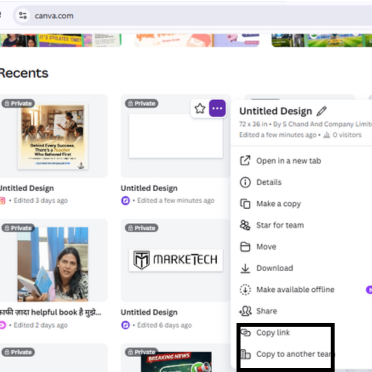Click the Recents heading

click(24, 73)
